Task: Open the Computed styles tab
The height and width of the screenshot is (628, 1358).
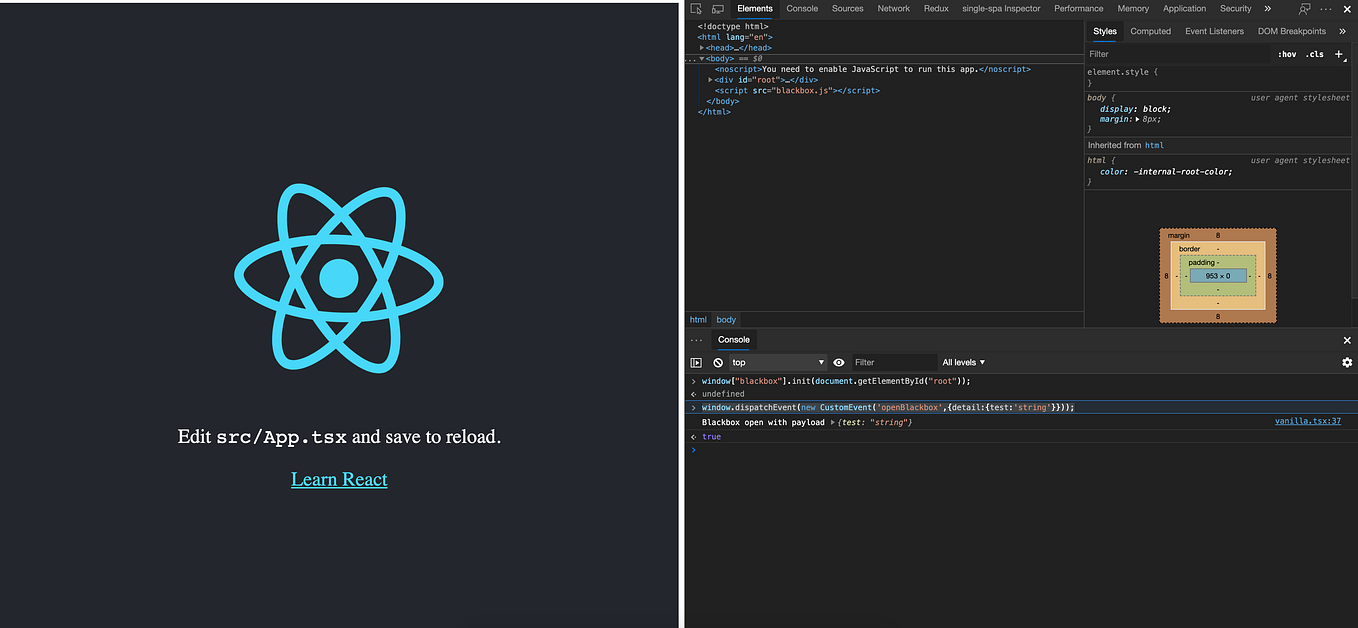Action: pos(1150,31)
